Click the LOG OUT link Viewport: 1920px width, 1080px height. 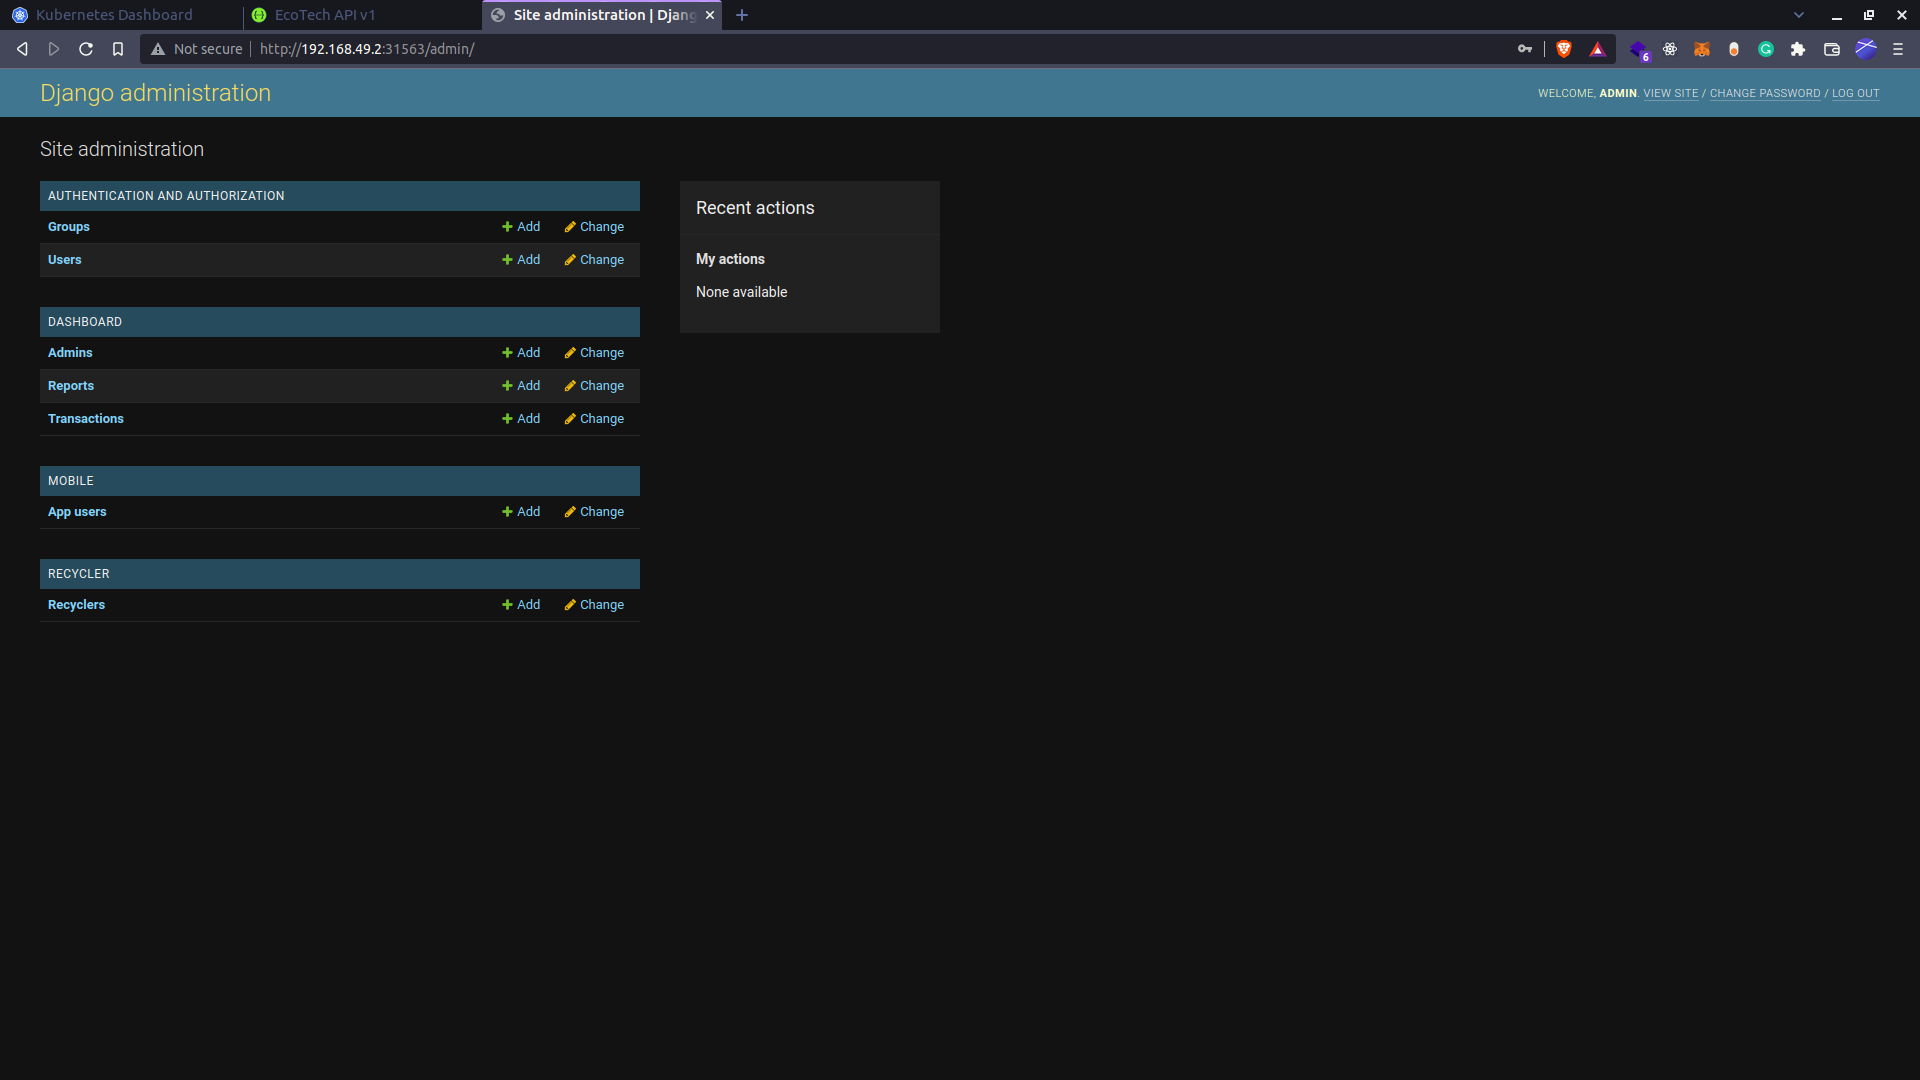pyautogui.click(x=1855, y=93)
